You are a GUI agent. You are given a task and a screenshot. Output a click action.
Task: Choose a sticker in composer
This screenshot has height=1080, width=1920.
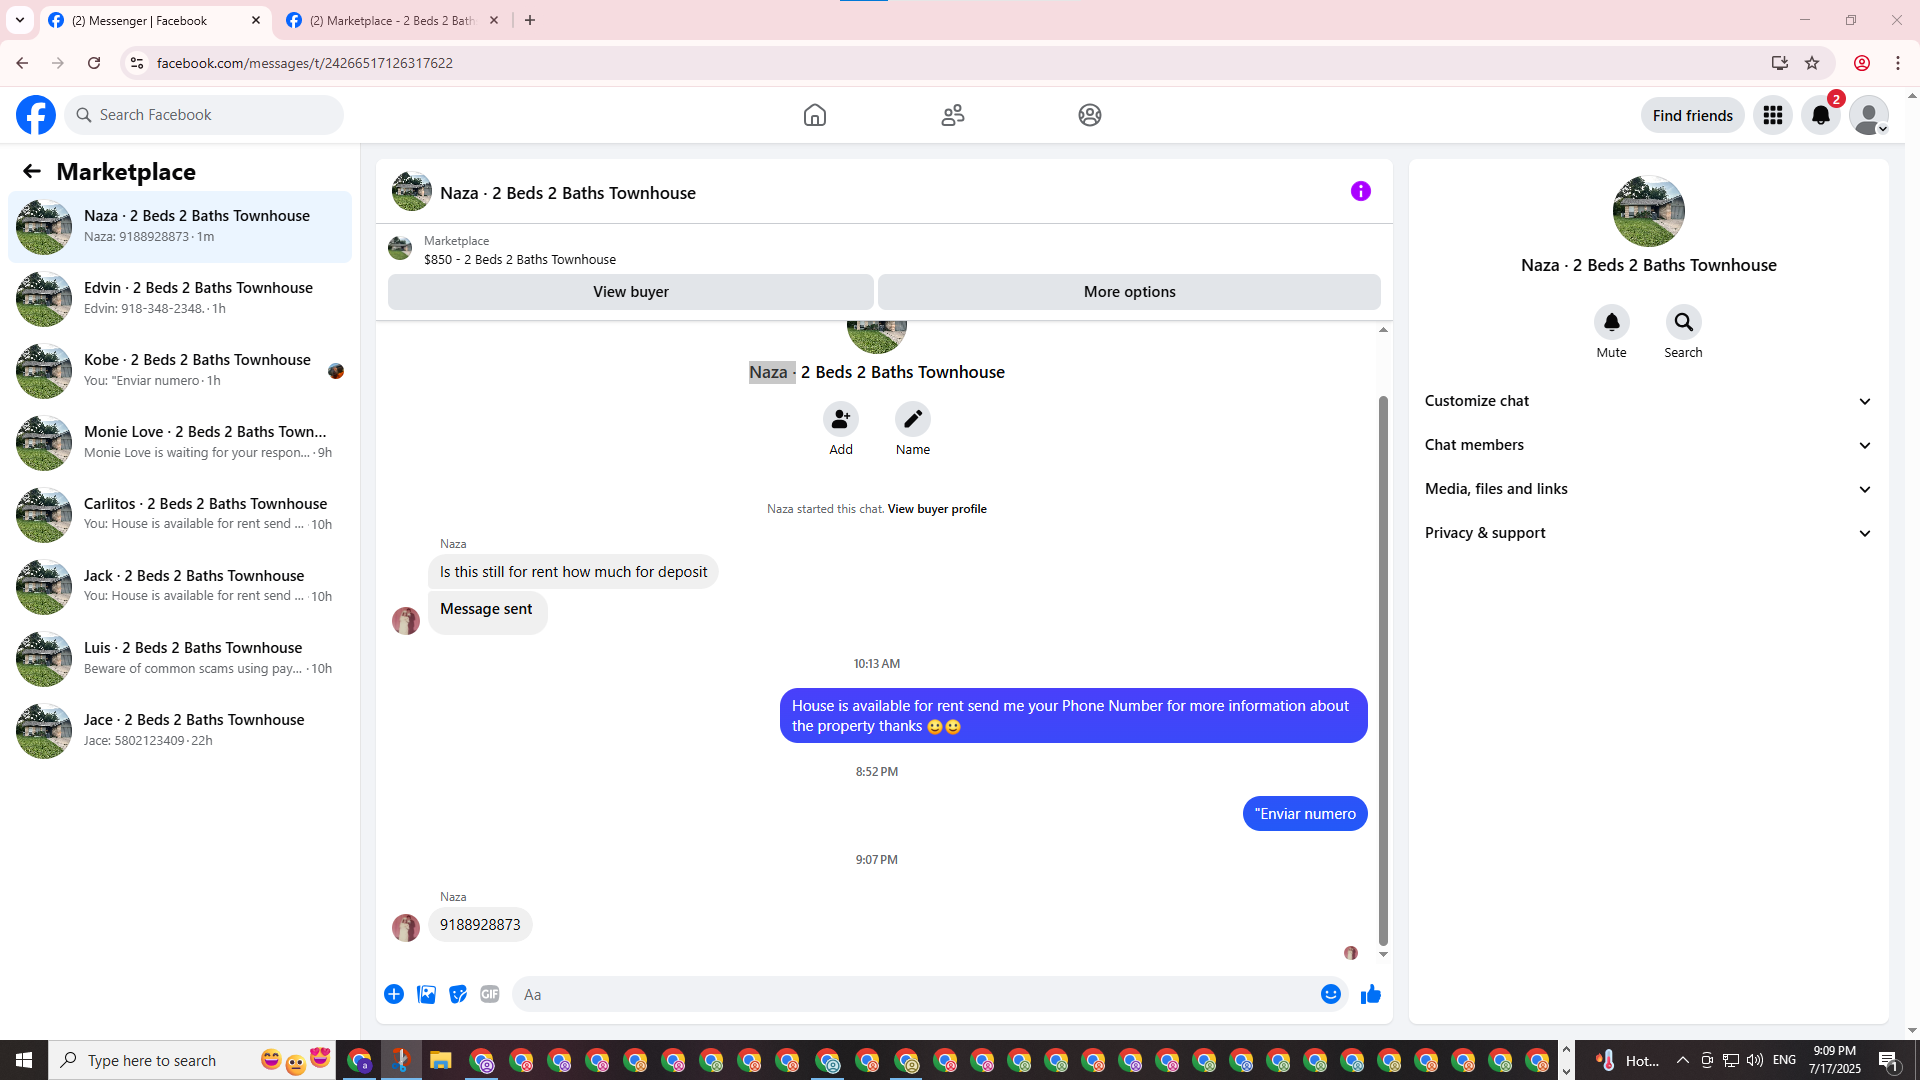(x=458, y=994)
